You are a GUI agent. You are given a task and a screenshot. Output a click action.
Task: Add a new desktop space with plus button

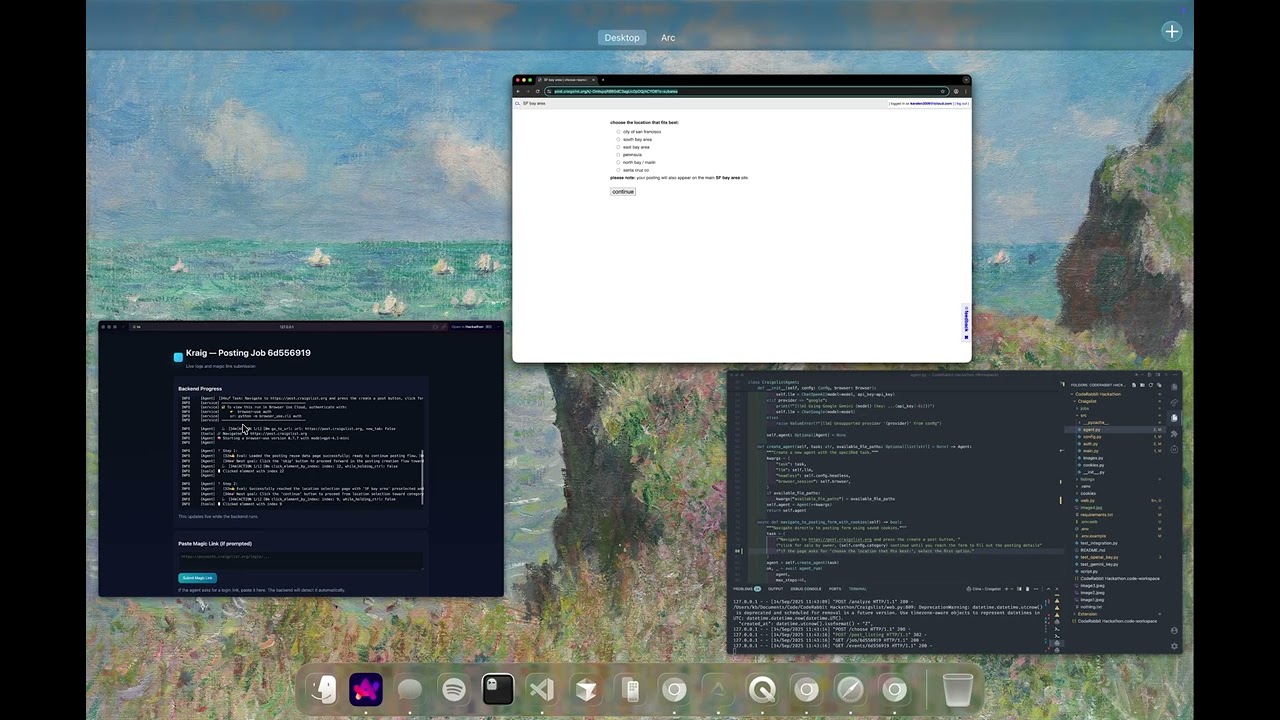(x=1172, y=32)
